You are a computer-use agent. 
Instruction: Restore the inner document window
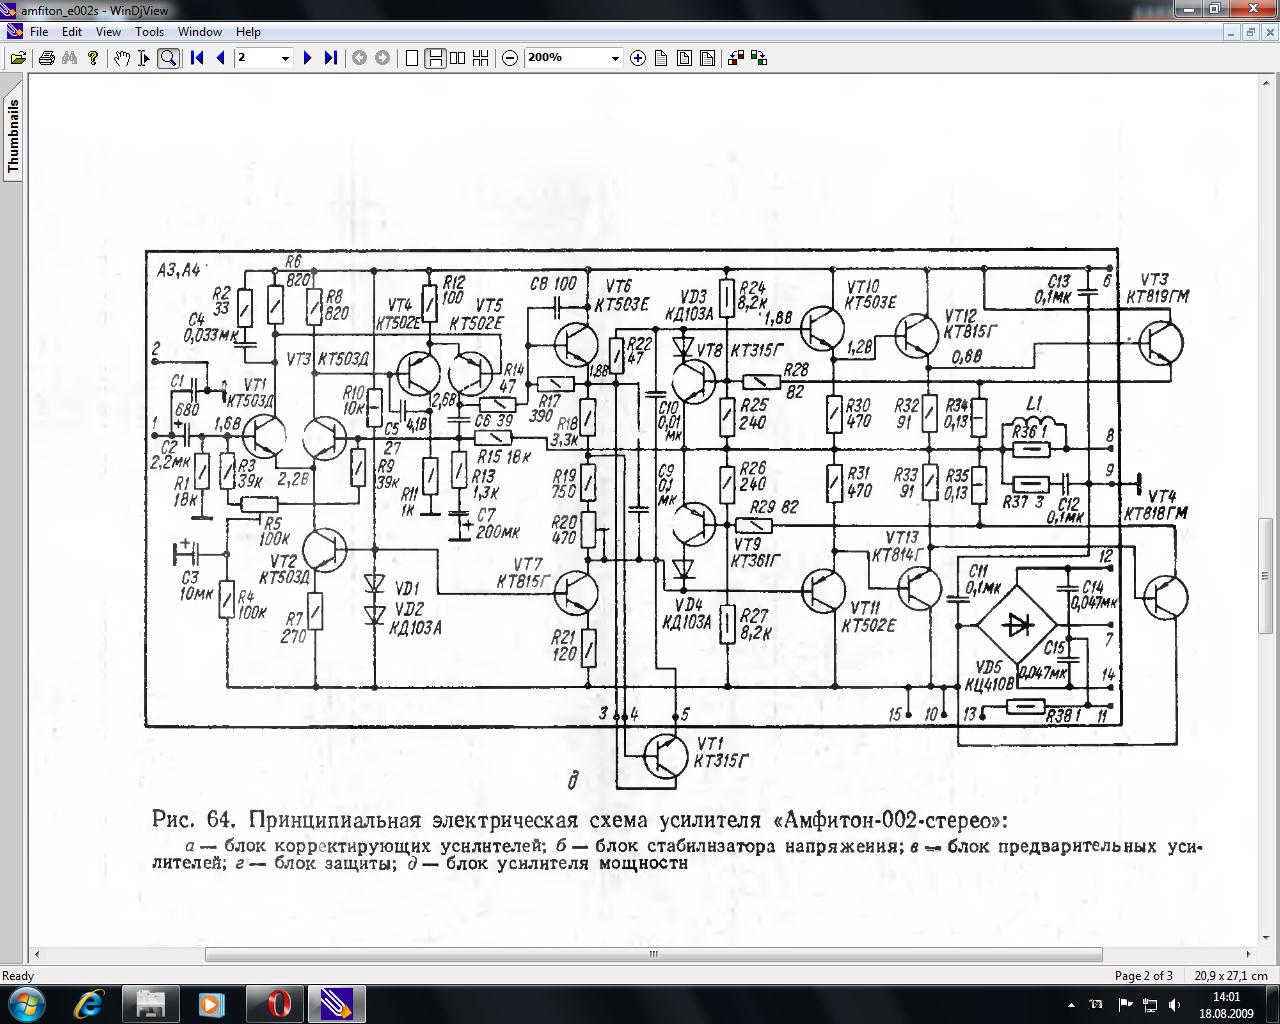click(x=1251, y=32)
